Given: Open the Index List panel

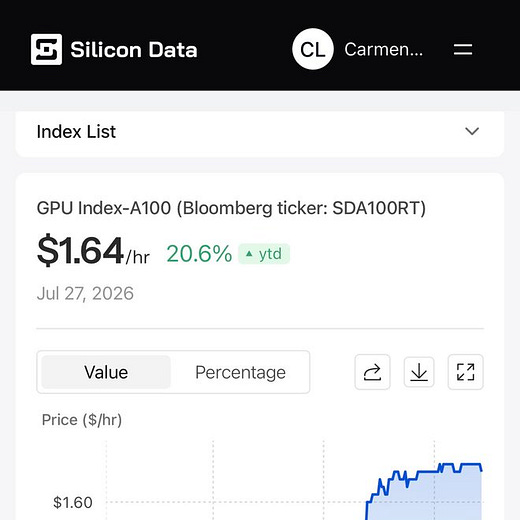Looking at the screenshot, I should (x=260, y=132).
